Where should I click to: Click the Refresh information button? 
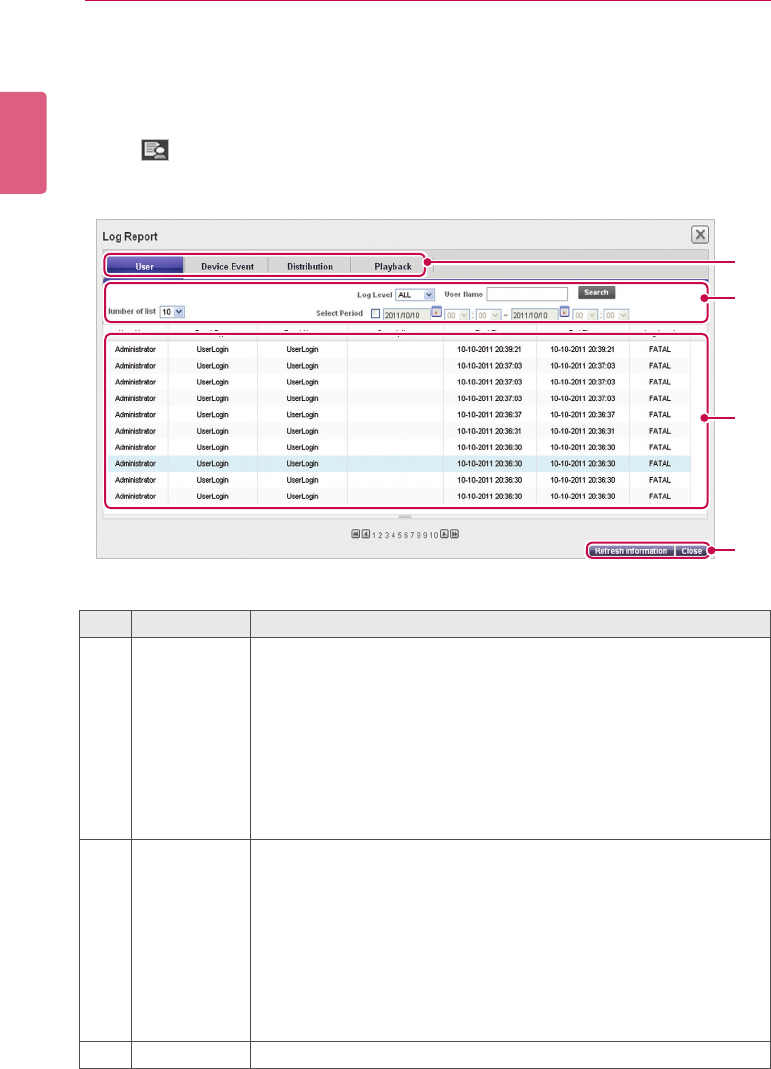(631, 551)
